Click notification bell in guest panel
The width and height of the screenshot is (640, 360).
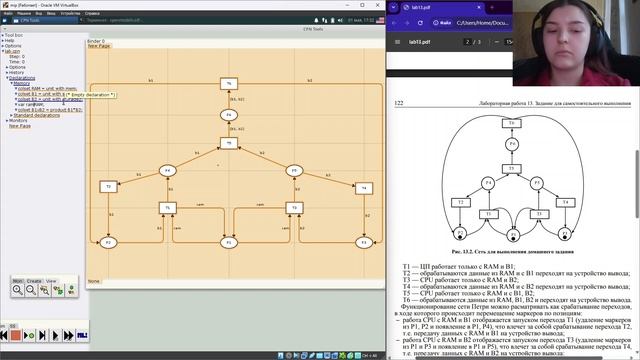tap(316, 20)
